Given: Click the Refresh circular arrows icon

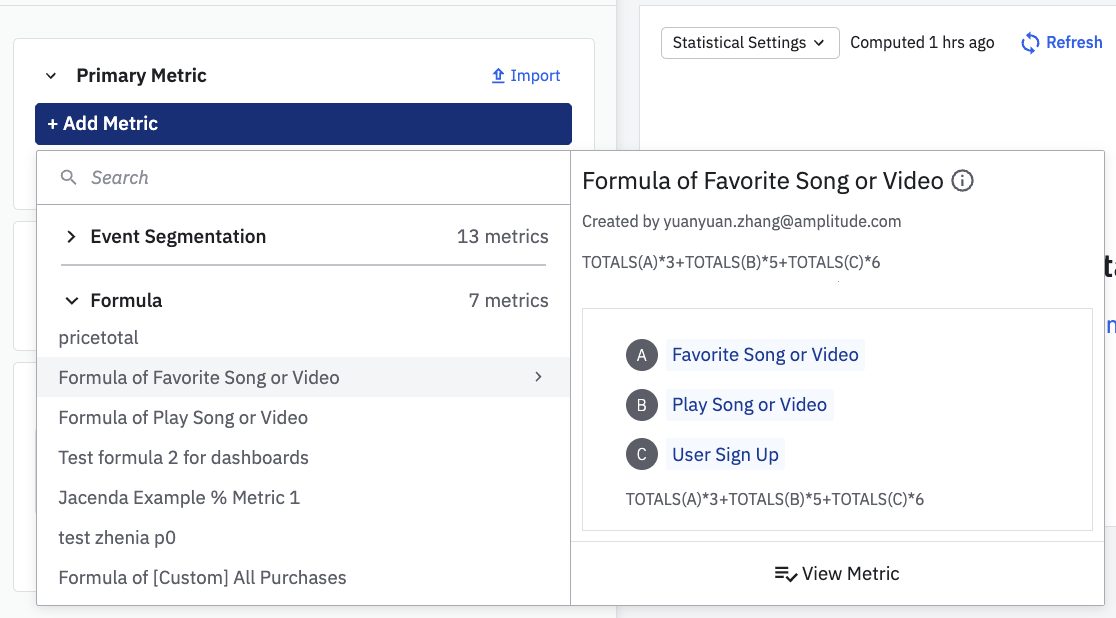Looking at the screenshot, I should click(x=1030, y=43).
